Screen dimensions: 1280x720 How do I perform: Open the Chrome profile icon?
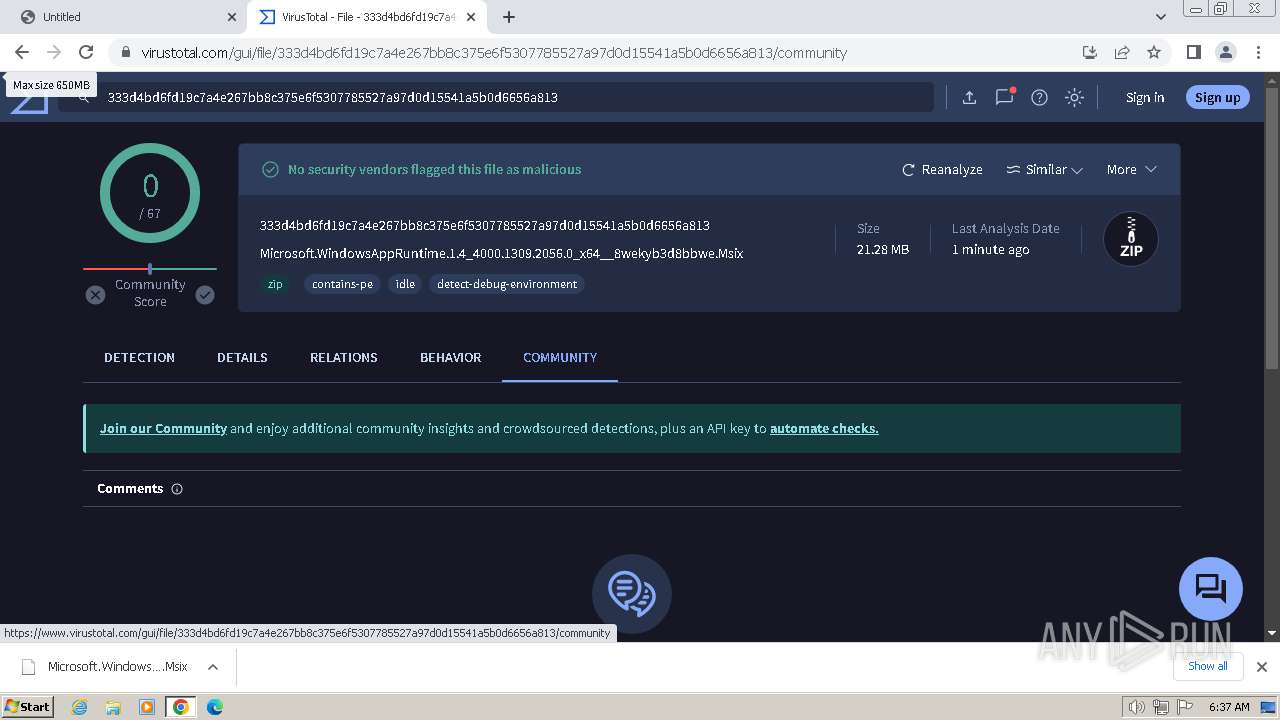coord(1226,52)
